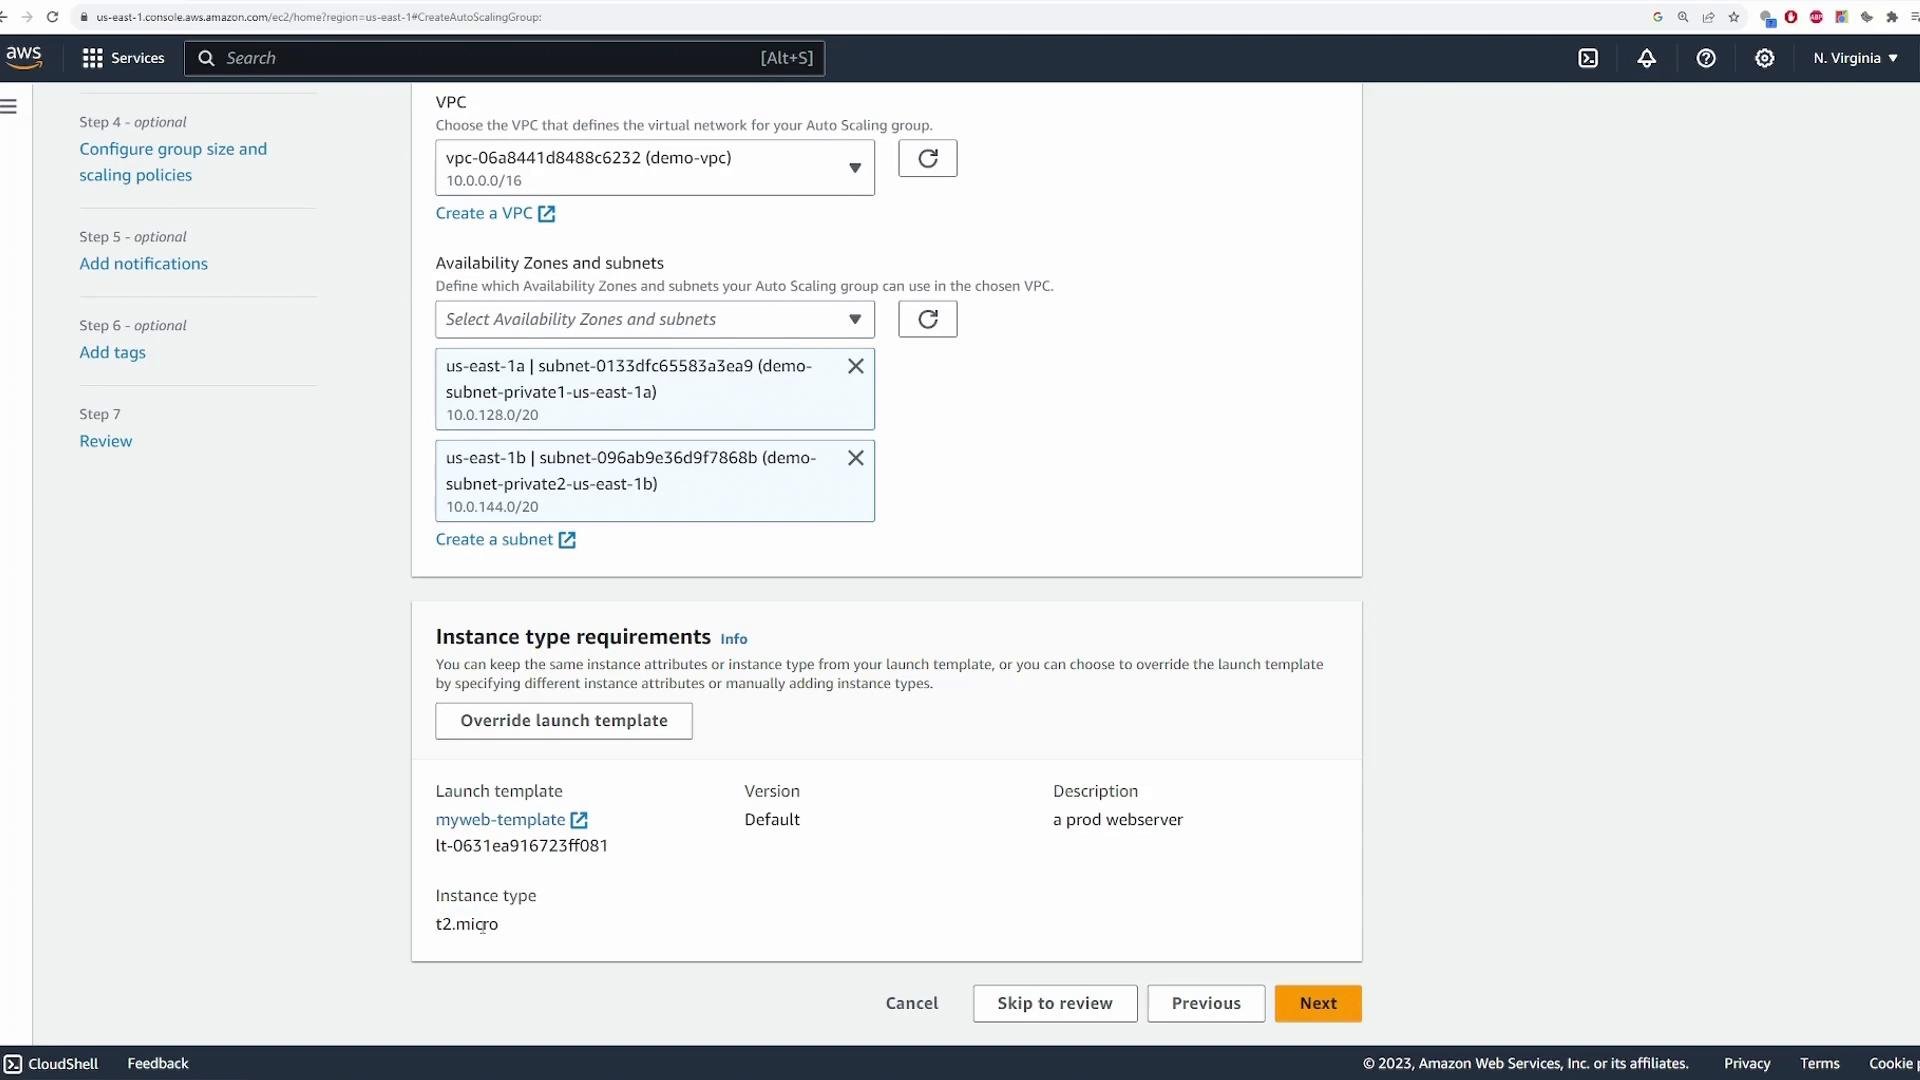The width and height of the screenshot is (1920, 1080).
Task: Click the Previous button
Action: pos(1206,1003)
